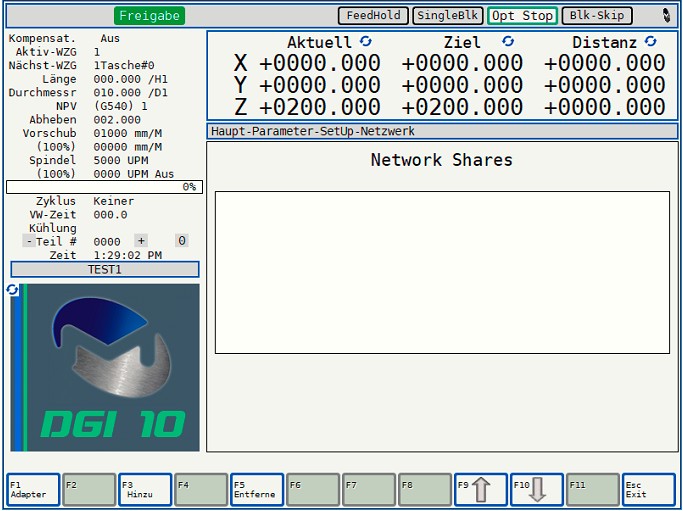Click the Z Aktuell value +0200.000
Image resolution: width=683 pixels, height=511 pixels.
(320, 107)
